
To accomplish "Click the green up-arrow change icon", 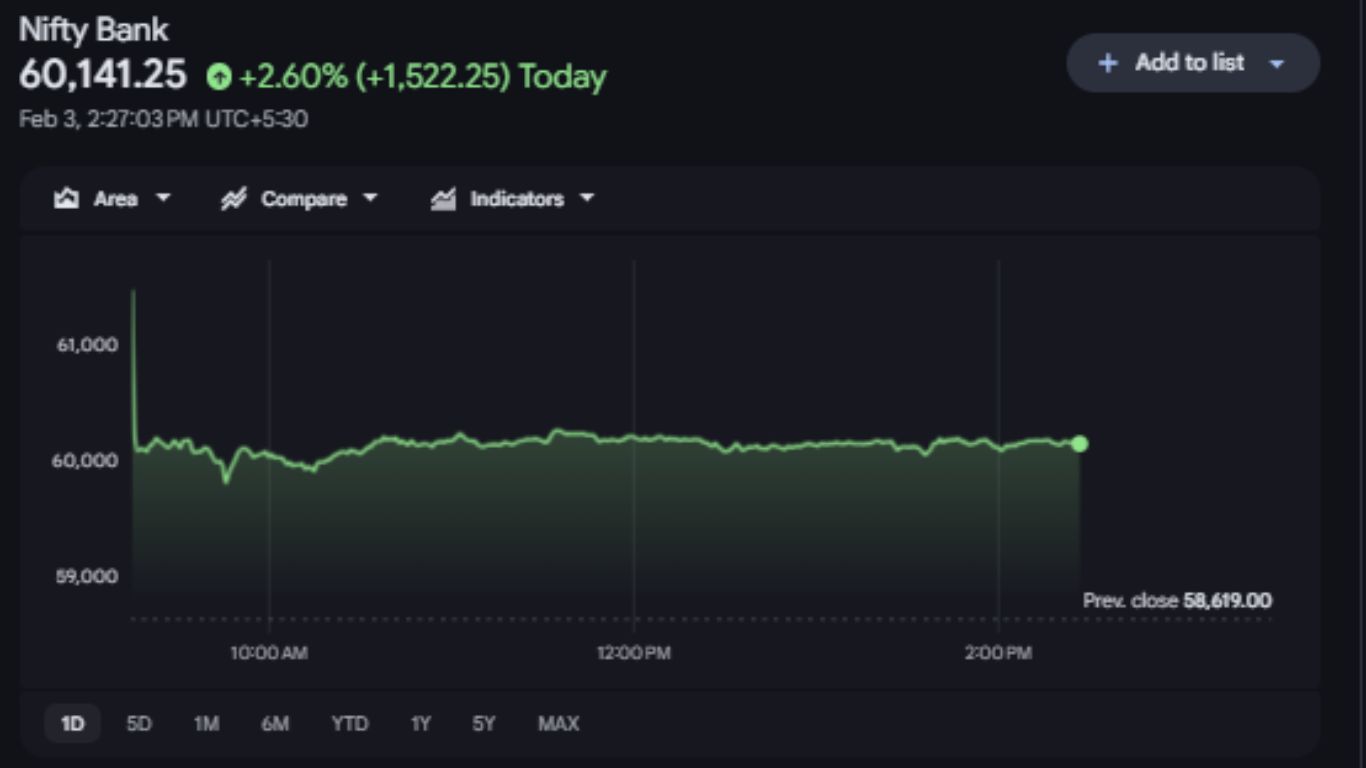I will pyautogui.click(x=218, y=77).
